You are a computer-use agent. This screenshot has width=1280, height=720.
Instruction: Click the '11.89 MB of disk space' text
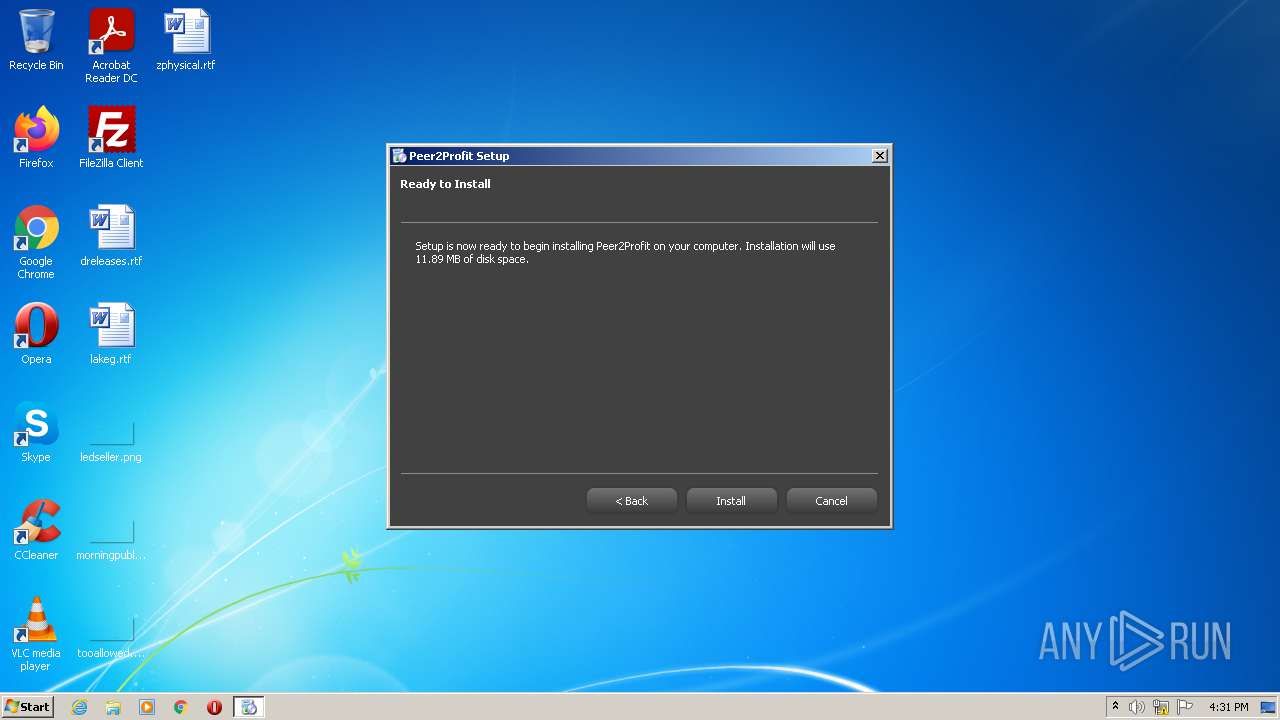471,259
